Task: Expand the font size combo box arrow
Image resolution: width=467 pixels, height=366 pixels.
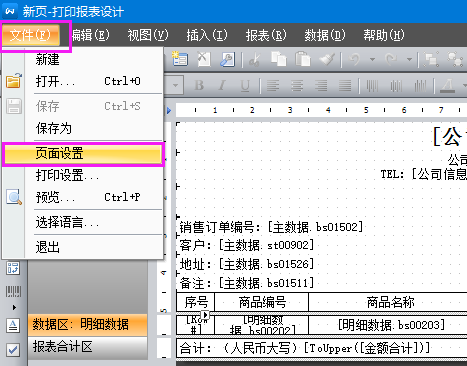Action: pos(175,86)
